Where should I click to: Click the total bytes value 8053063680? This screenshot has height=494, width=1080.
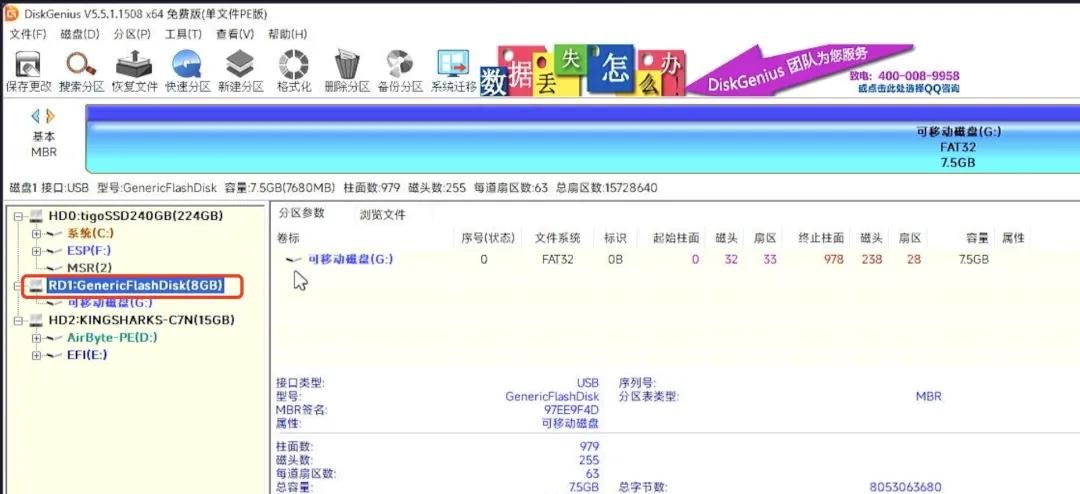[x=905, y=488]
